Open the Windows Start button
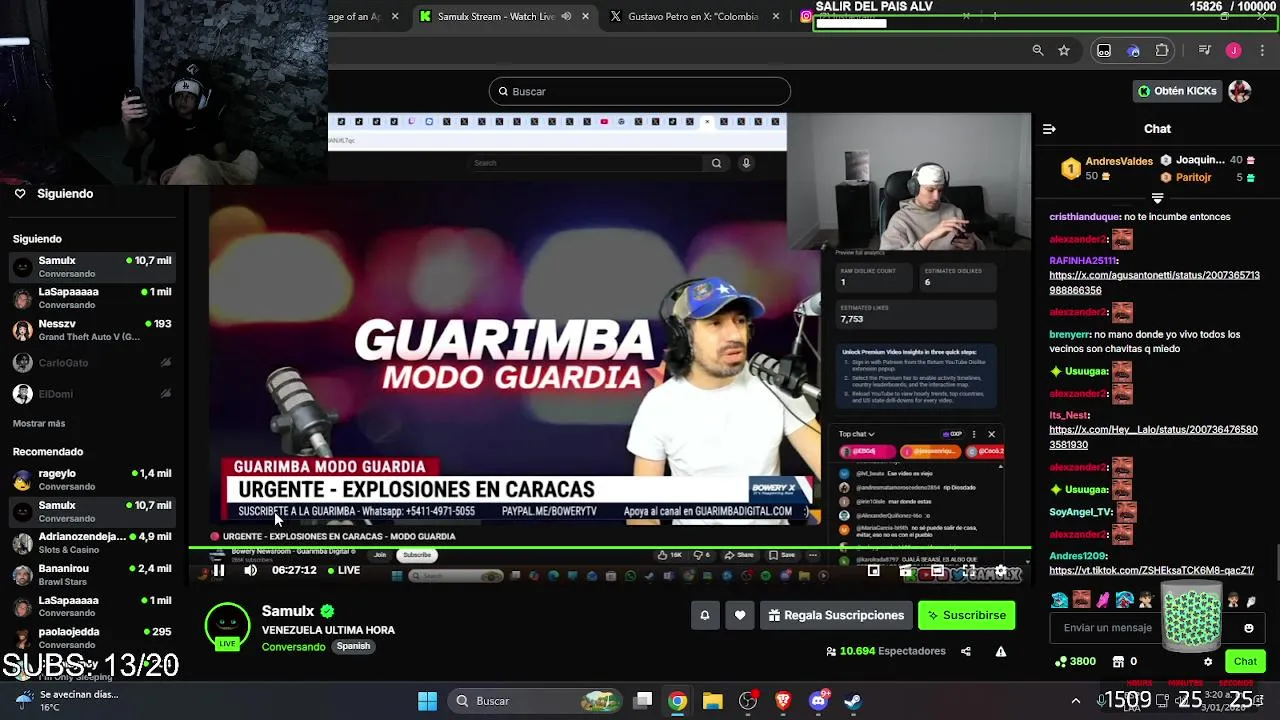Screen dimensions: 1280x720 (x=427, y=701)
